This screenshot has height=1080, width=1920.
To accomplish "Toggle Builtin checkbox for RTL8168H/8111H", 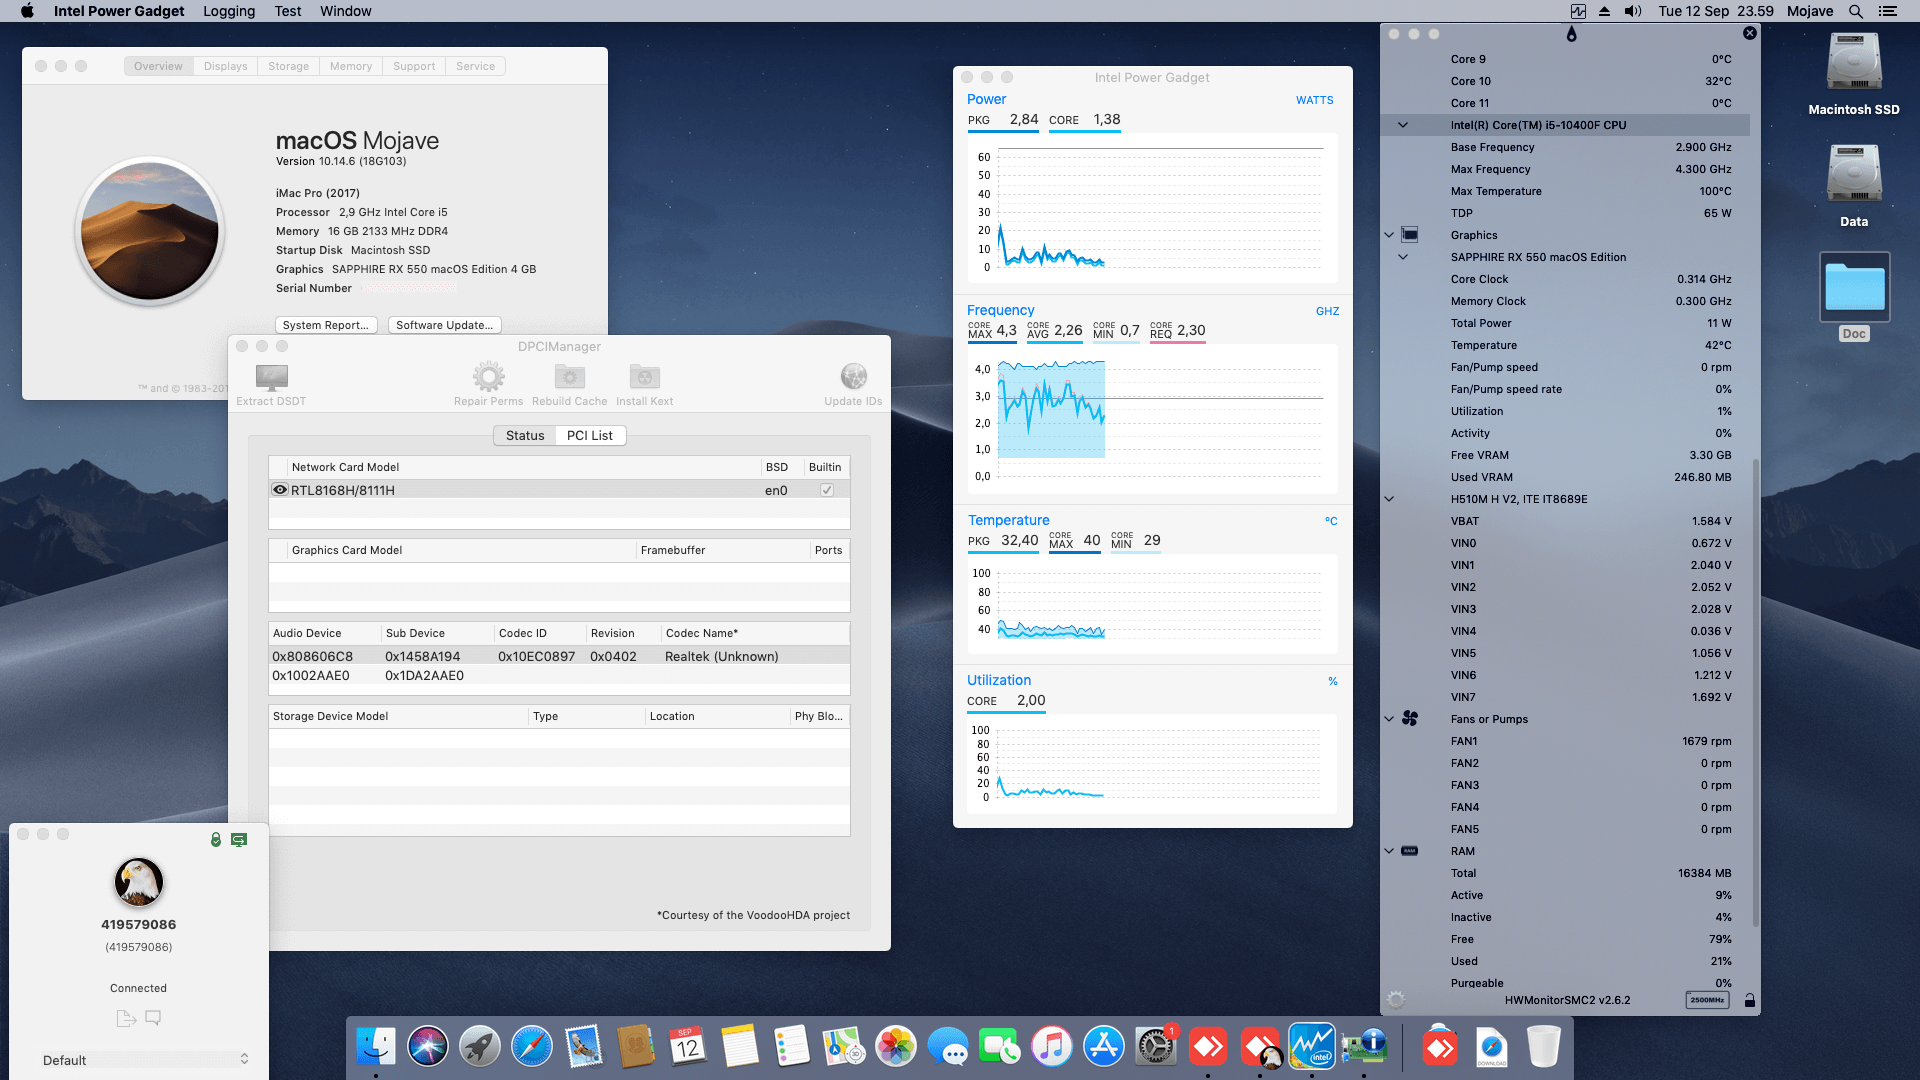I will click(827, 490).
